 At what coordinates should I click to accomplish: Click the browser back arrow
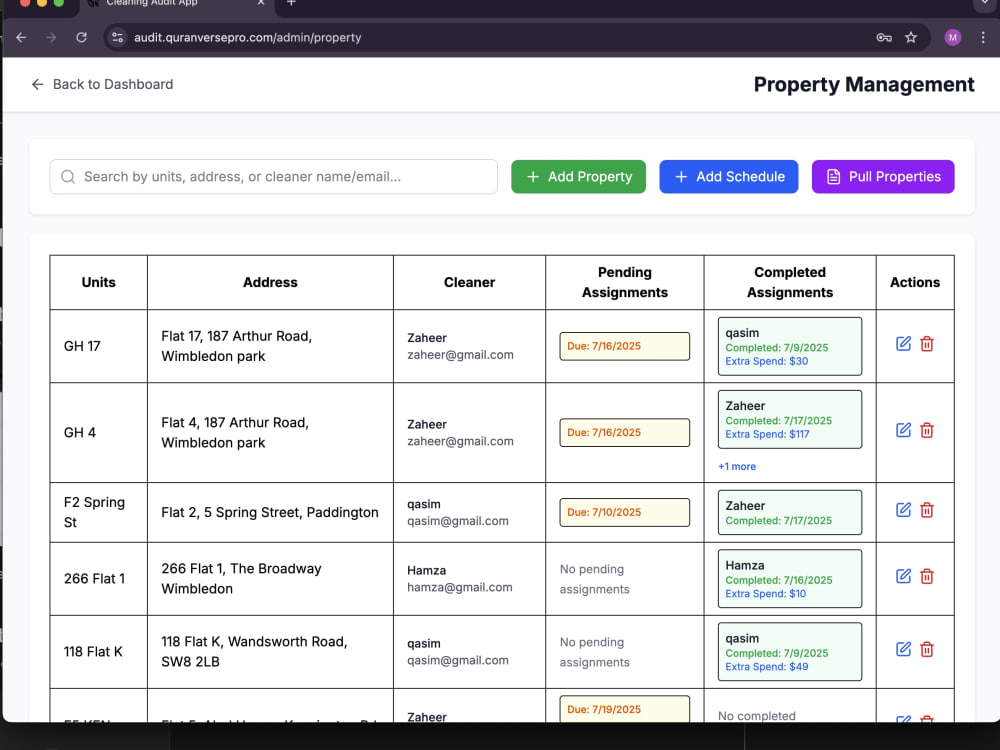(21, 38)
